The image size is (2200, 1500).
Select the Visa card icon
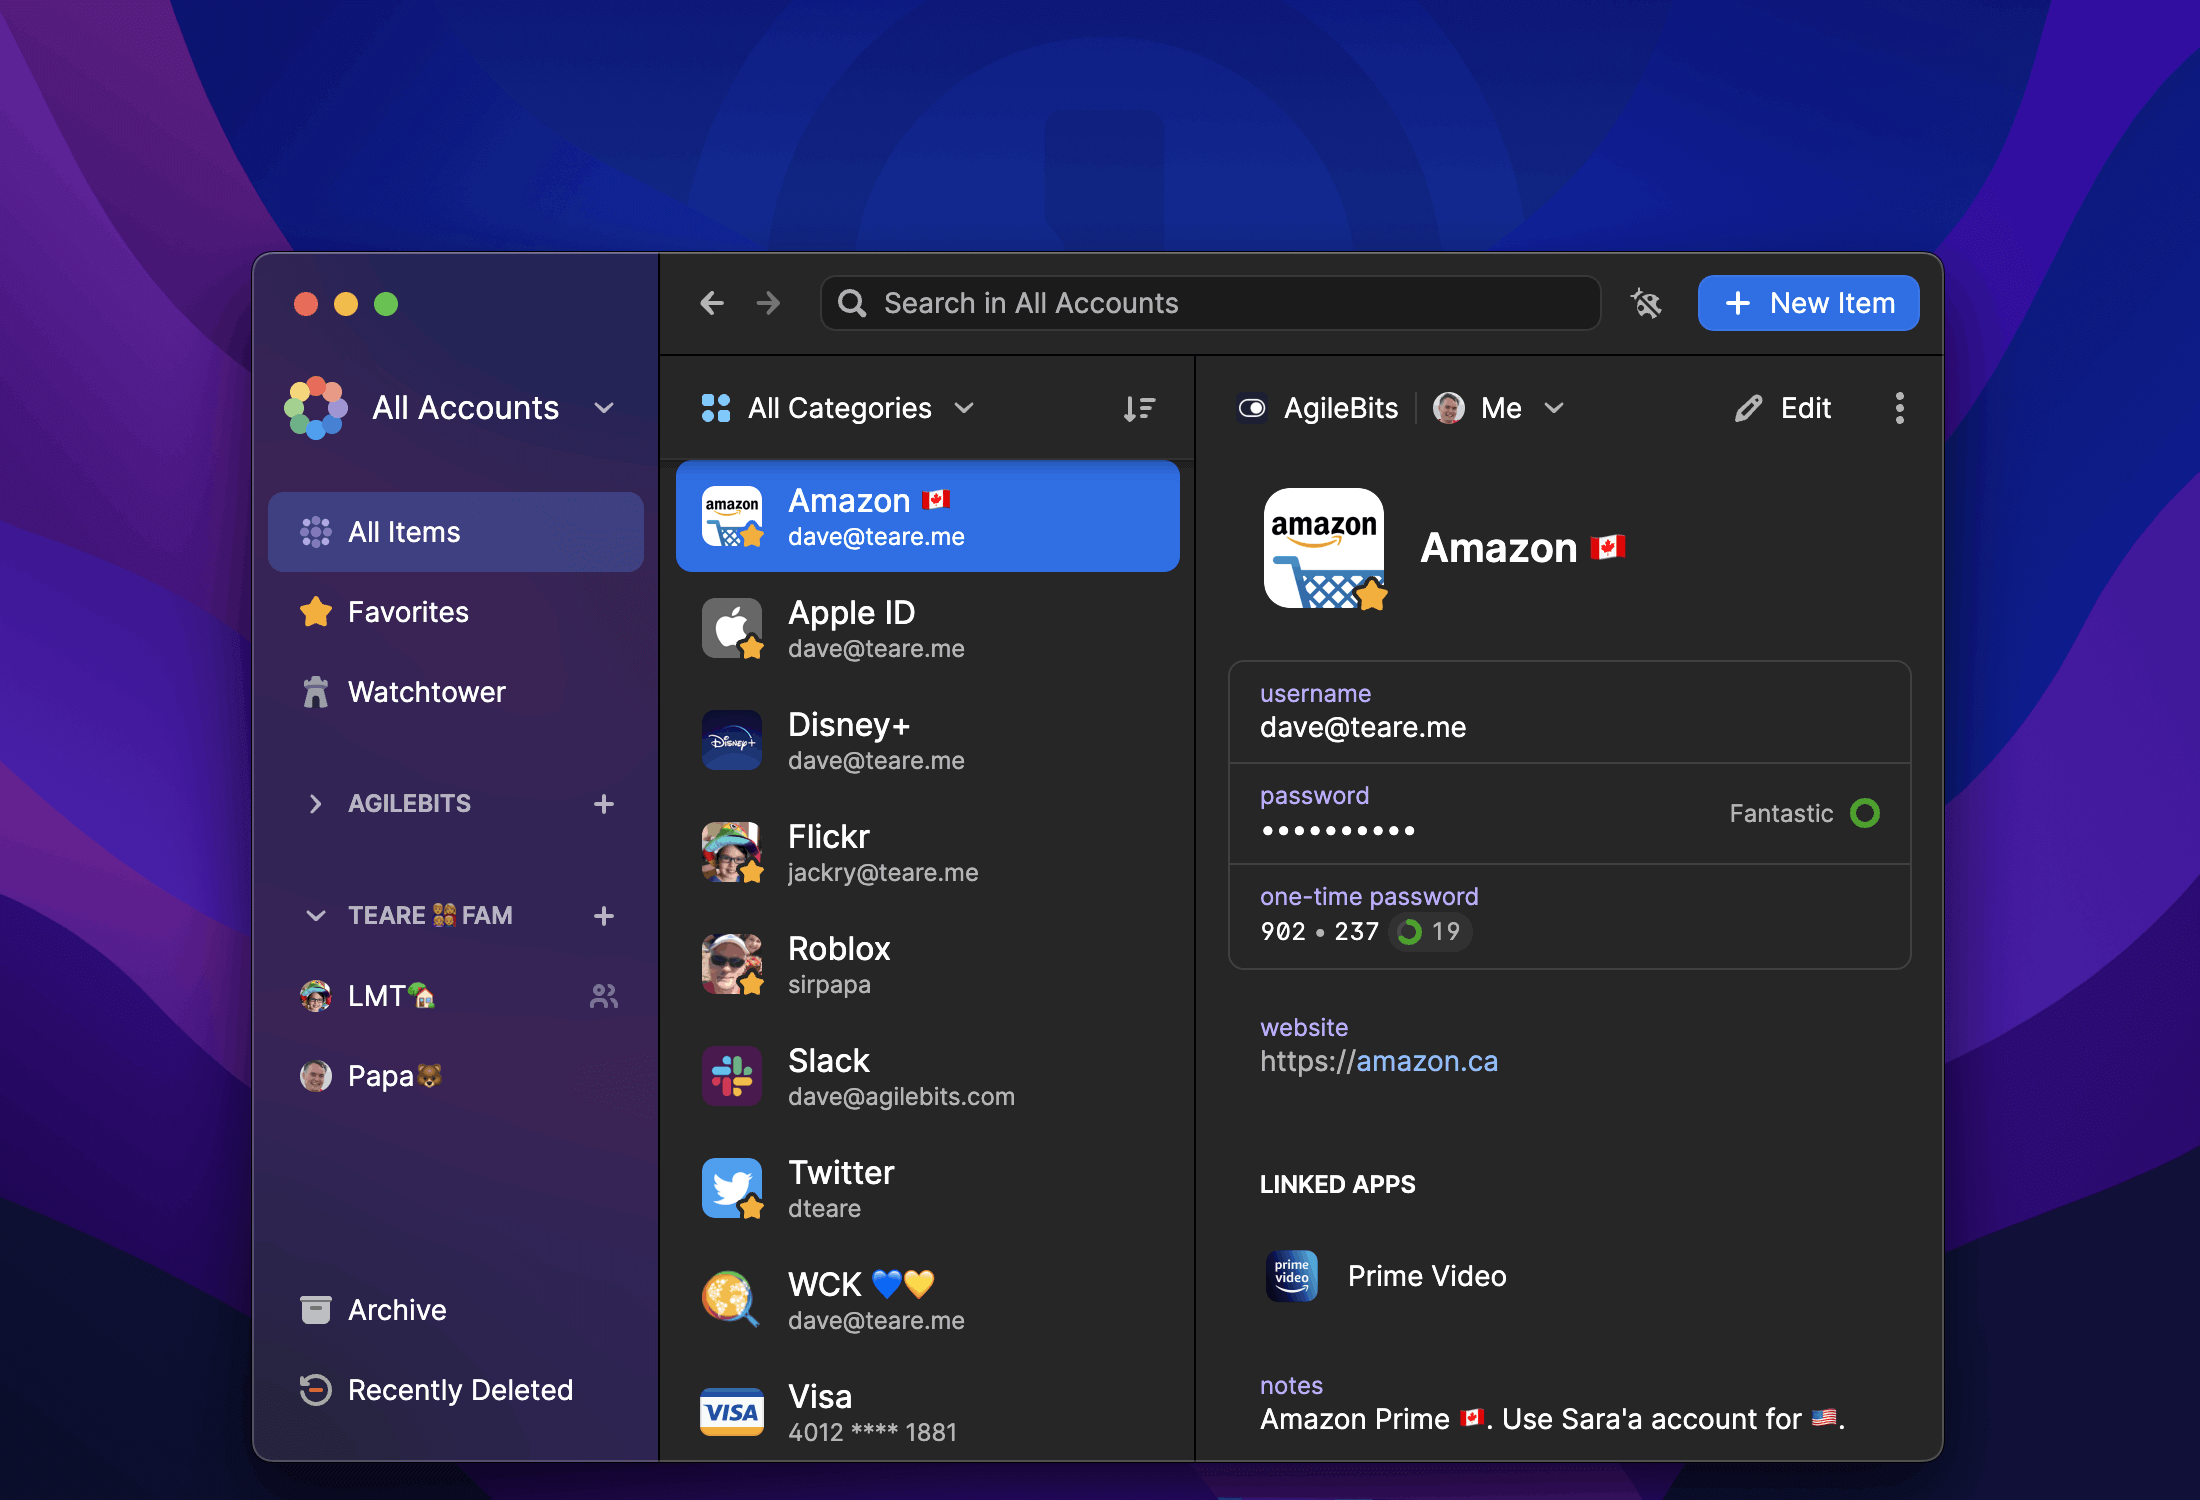[x=732, y=1410]
